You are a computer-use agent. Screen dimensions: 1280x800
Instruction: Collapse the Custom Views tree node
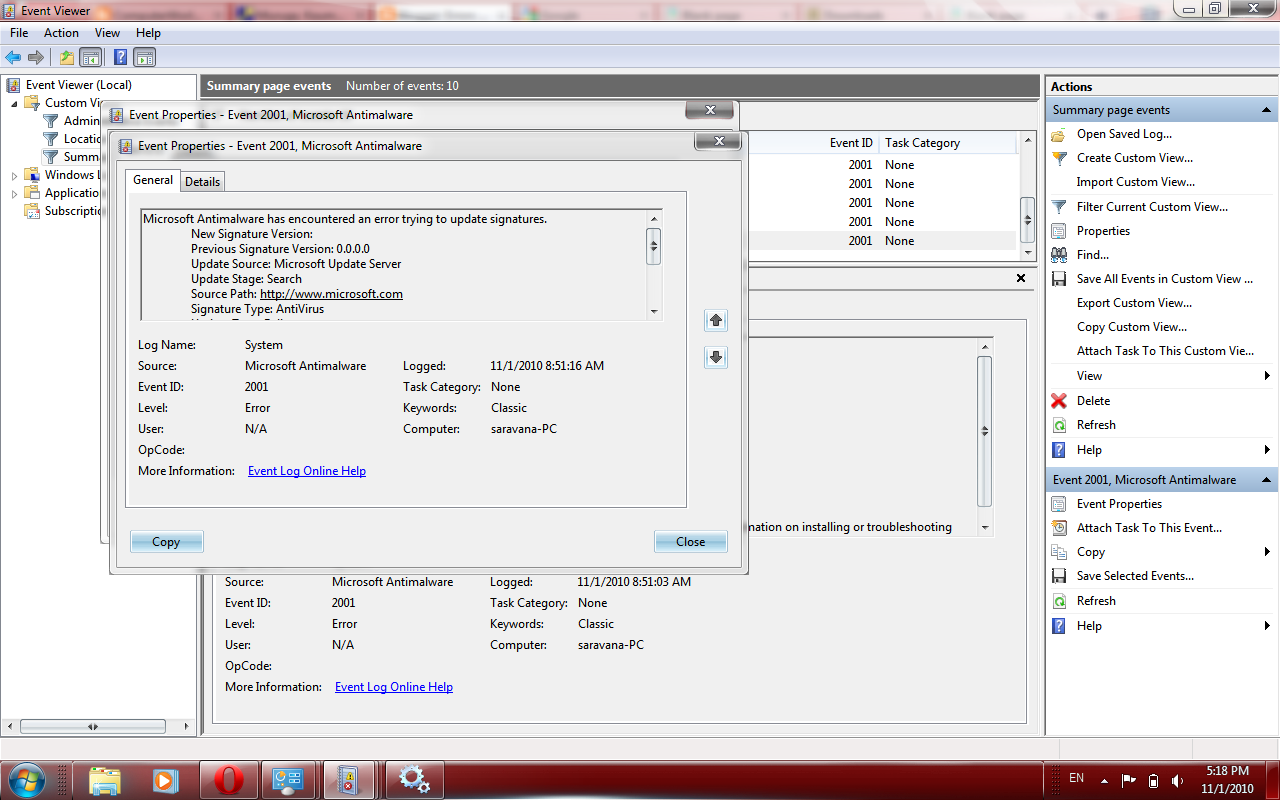pos(14,103)
